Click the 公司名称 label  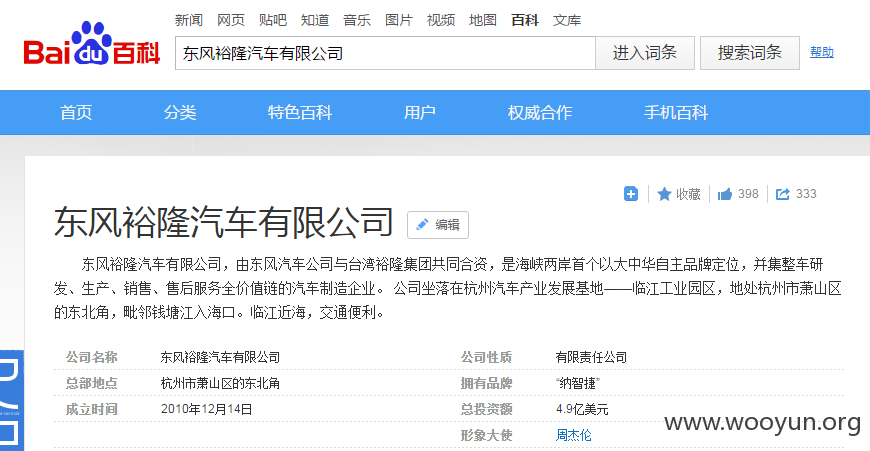[92, 357]
